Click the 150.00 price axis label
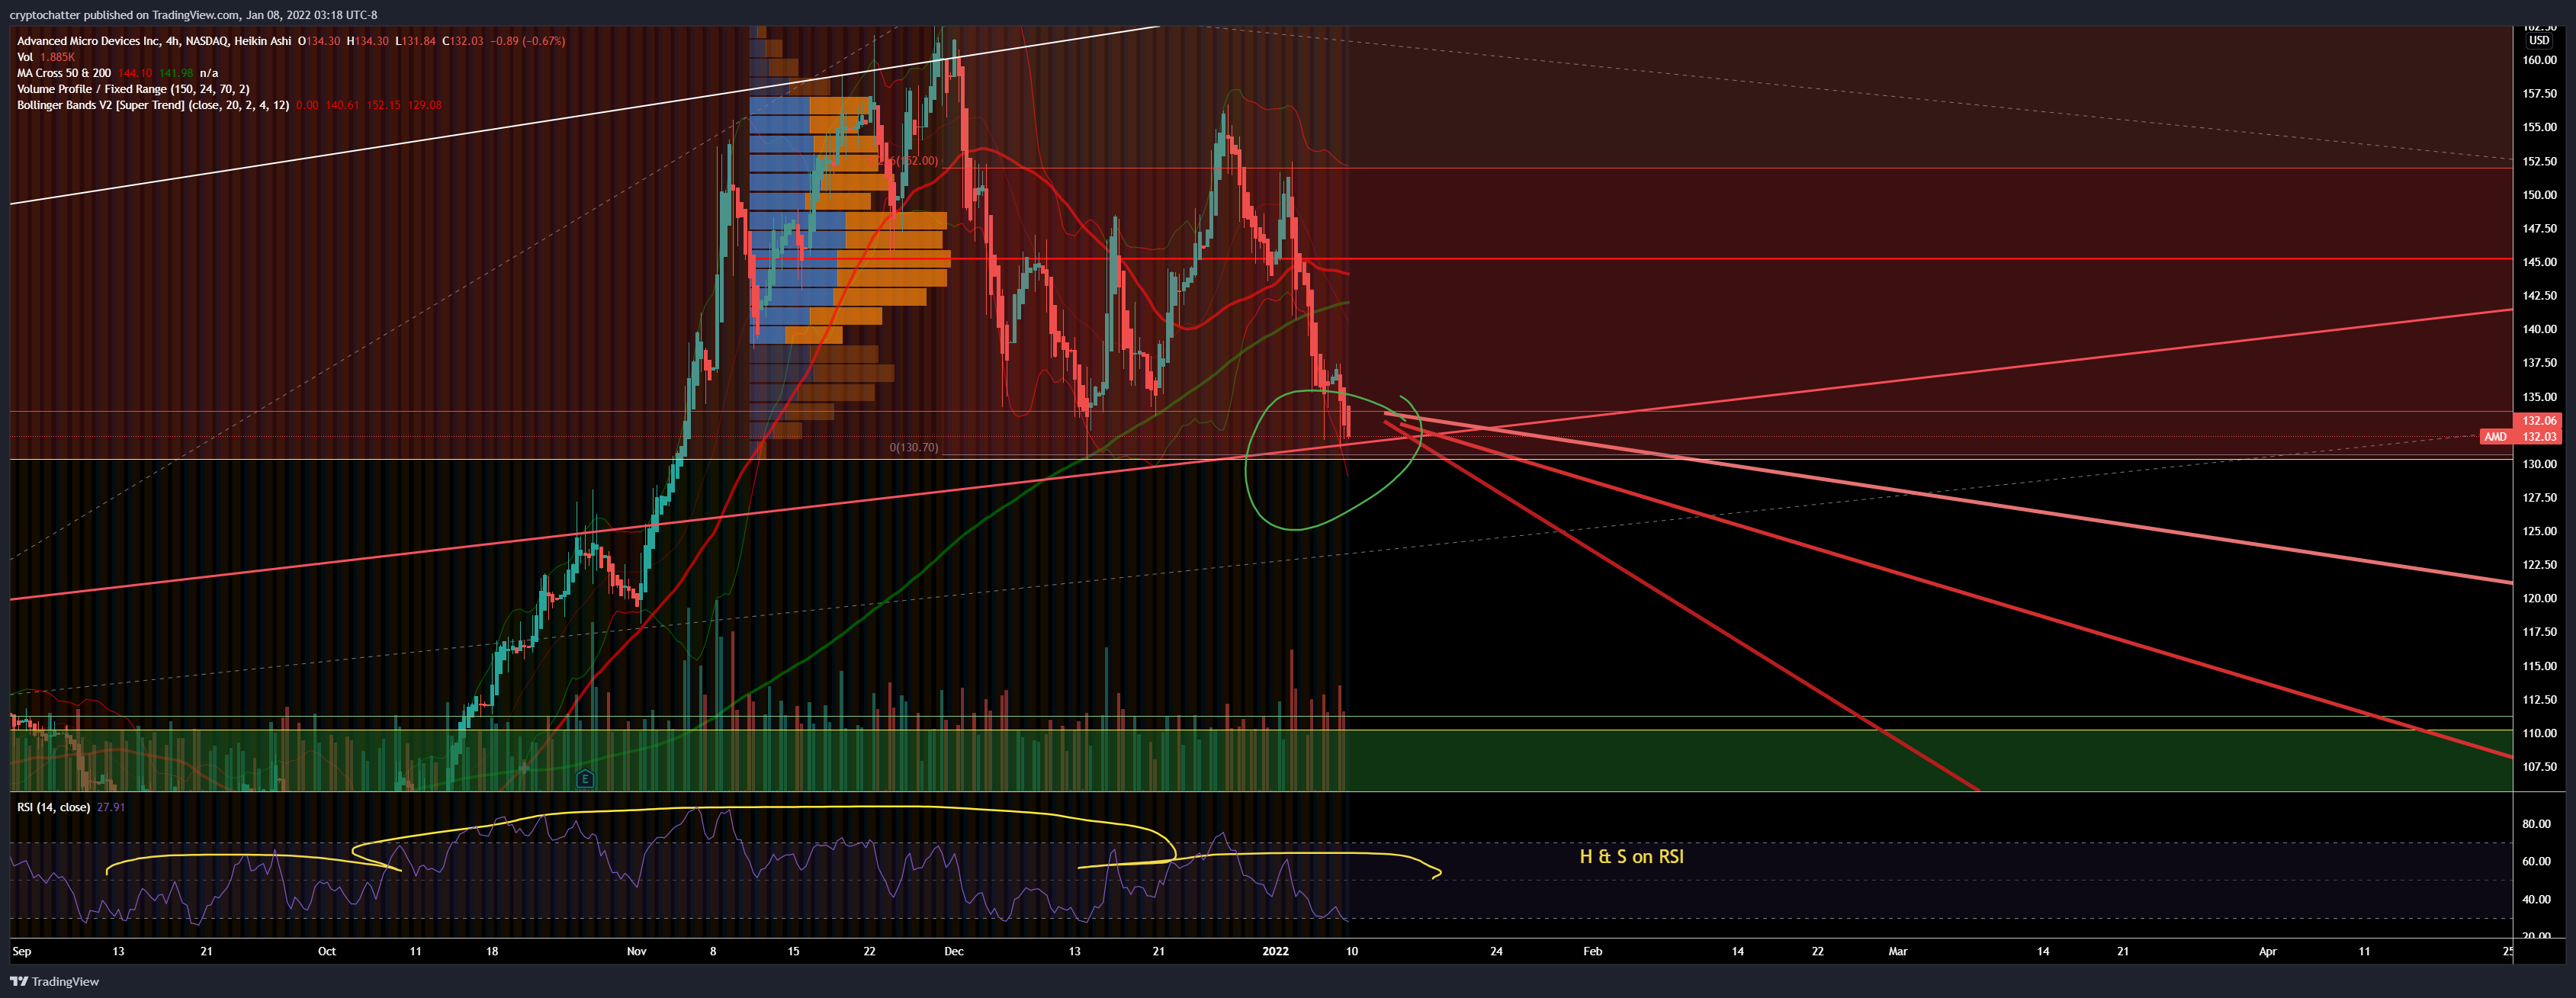 (2539, 195)
